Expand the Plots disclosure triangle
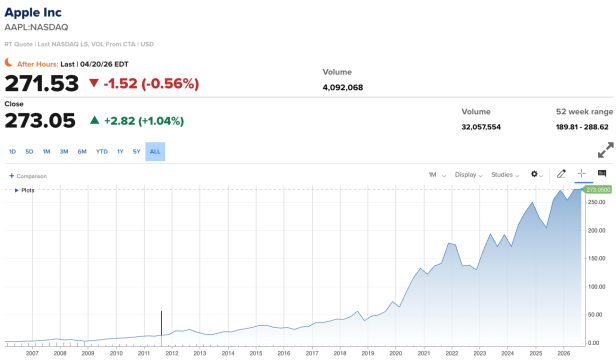 pos(16,190)
